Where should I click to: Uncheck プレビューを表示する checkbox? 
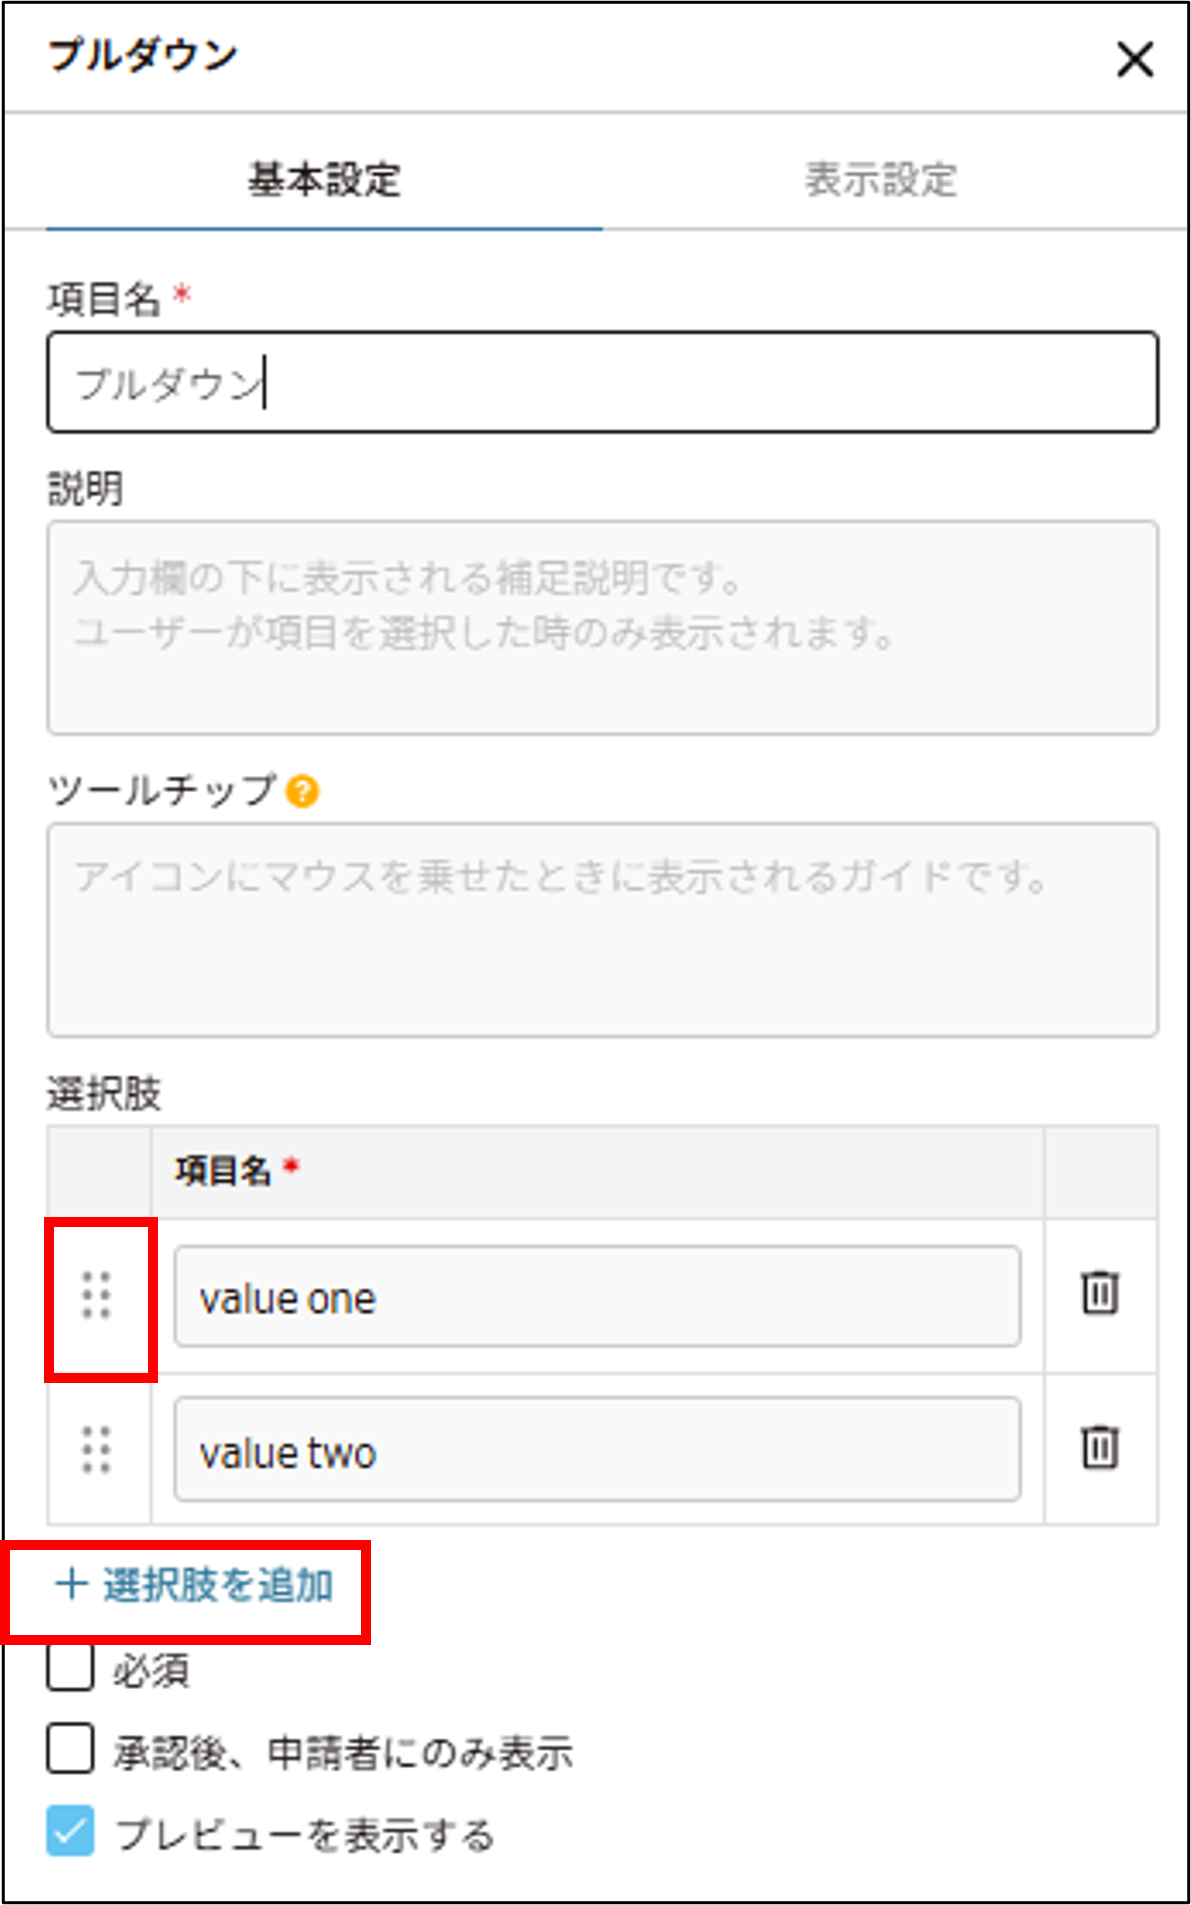[x=70, y=1831]
